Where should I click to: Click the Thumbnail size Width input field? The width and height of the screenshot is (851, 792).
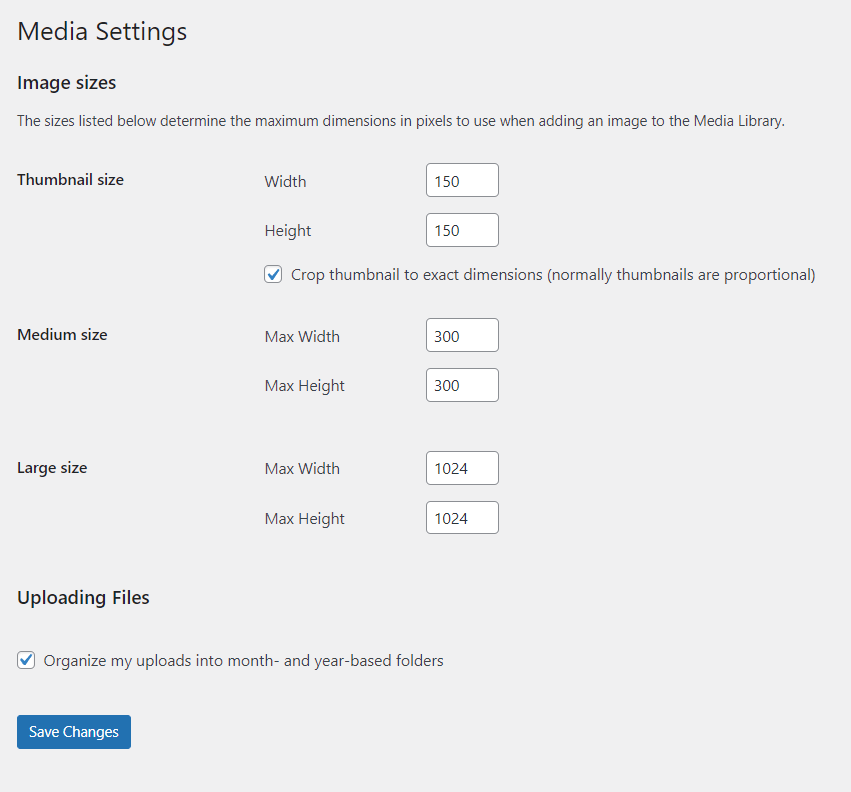click(462, 180)
